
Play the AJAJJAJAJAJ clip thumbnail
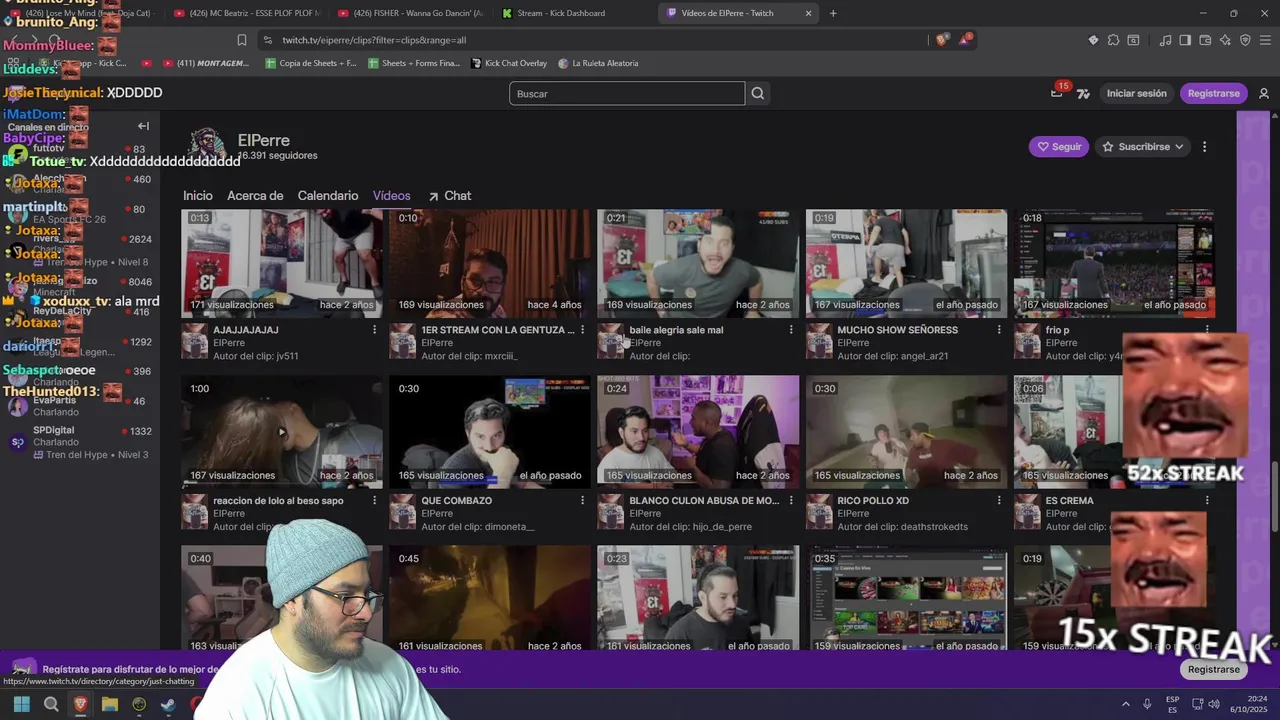pyautogui.click(x=281, y=263)
